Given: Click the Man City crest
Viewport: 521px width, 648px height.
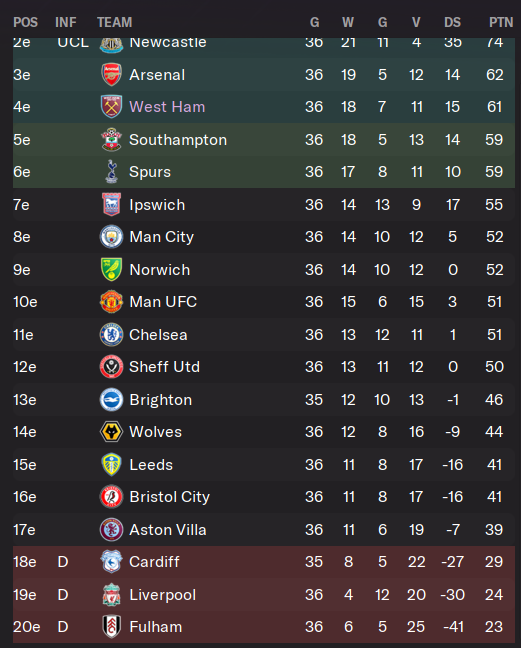Looking at the screenshot, I should click(111, 237).
